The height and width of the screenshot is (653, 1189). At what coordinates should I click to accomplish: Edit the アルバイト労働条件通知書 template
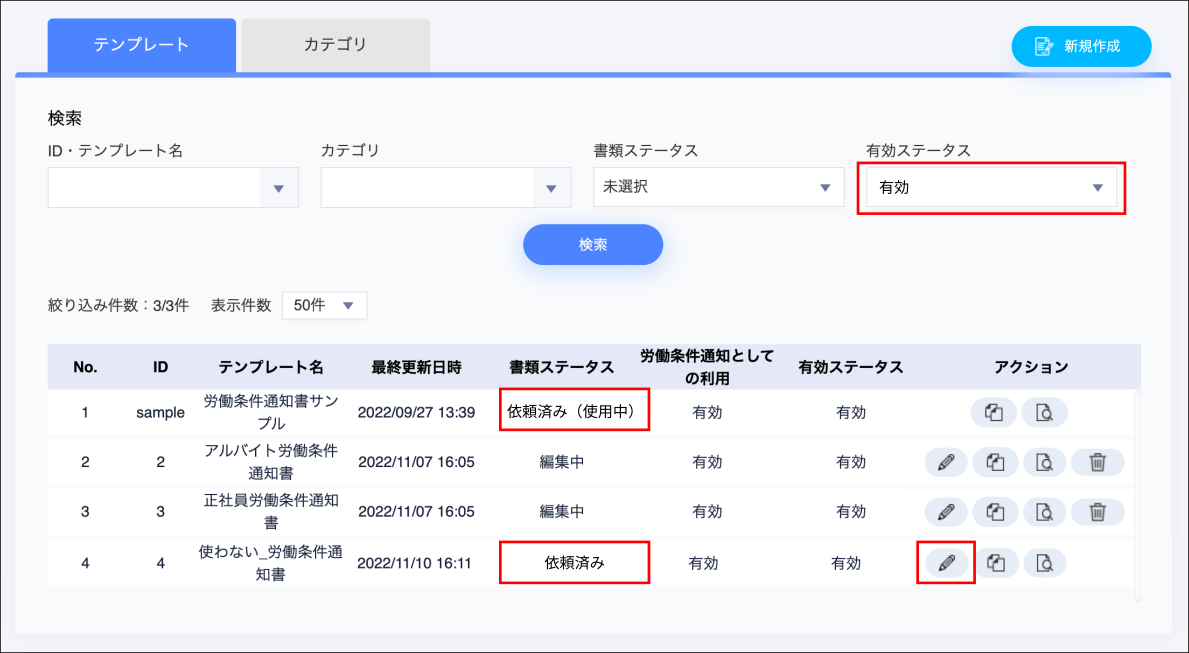[x=946, y=462]
